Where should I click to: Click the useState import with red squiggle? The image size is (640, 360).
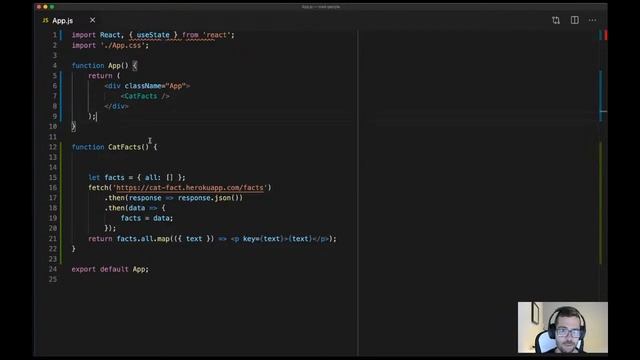153,35
